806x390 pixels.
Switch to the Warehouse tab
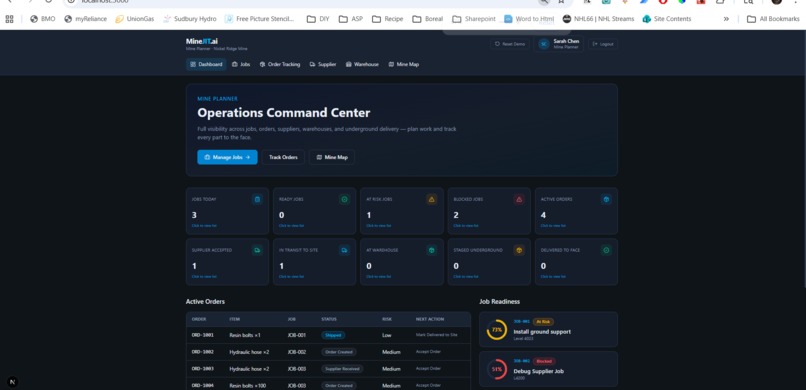[362, 64]
